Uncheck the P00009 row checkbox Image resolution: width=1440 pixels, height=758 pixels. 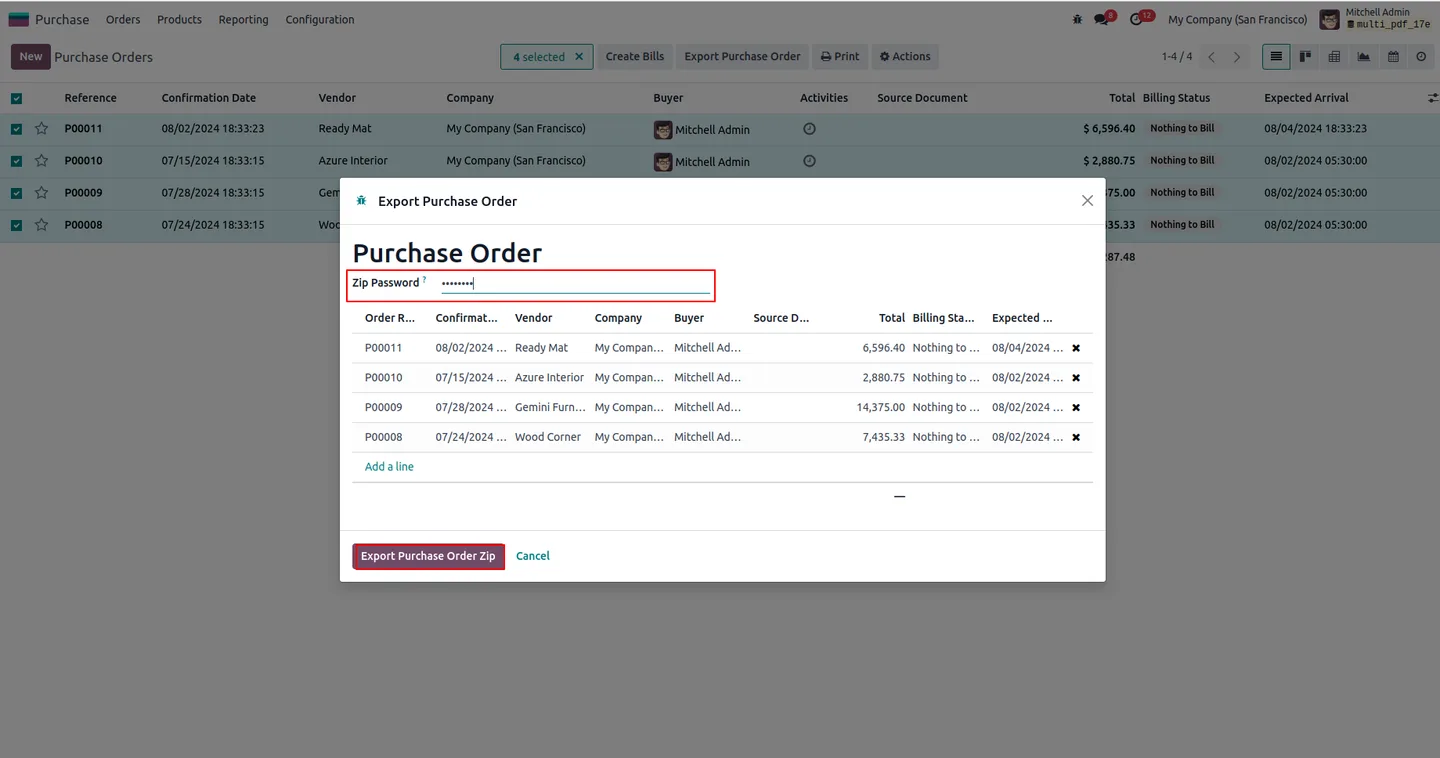point(16,192)
